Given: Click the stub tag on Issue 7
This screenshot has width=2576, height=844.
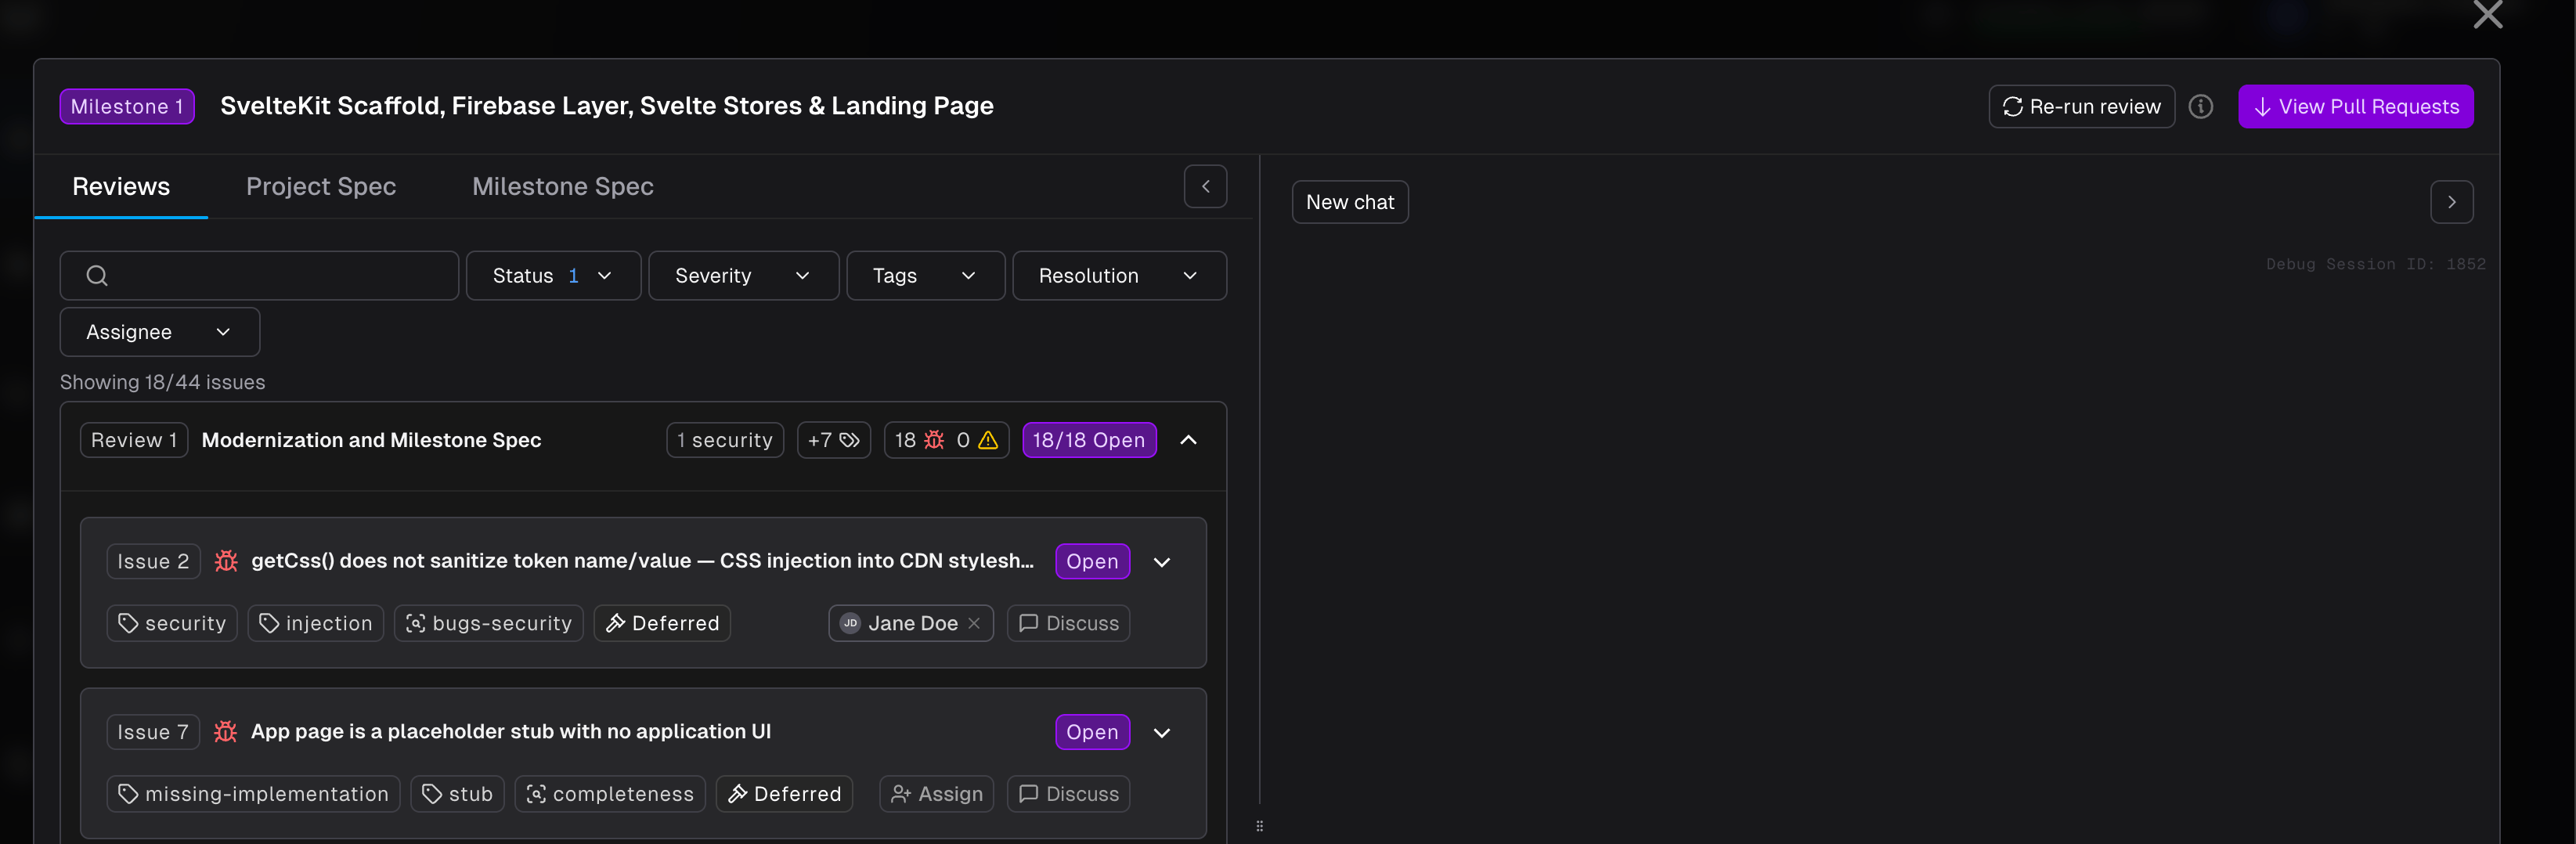Looking at the screenshot, I should point(458,794).
